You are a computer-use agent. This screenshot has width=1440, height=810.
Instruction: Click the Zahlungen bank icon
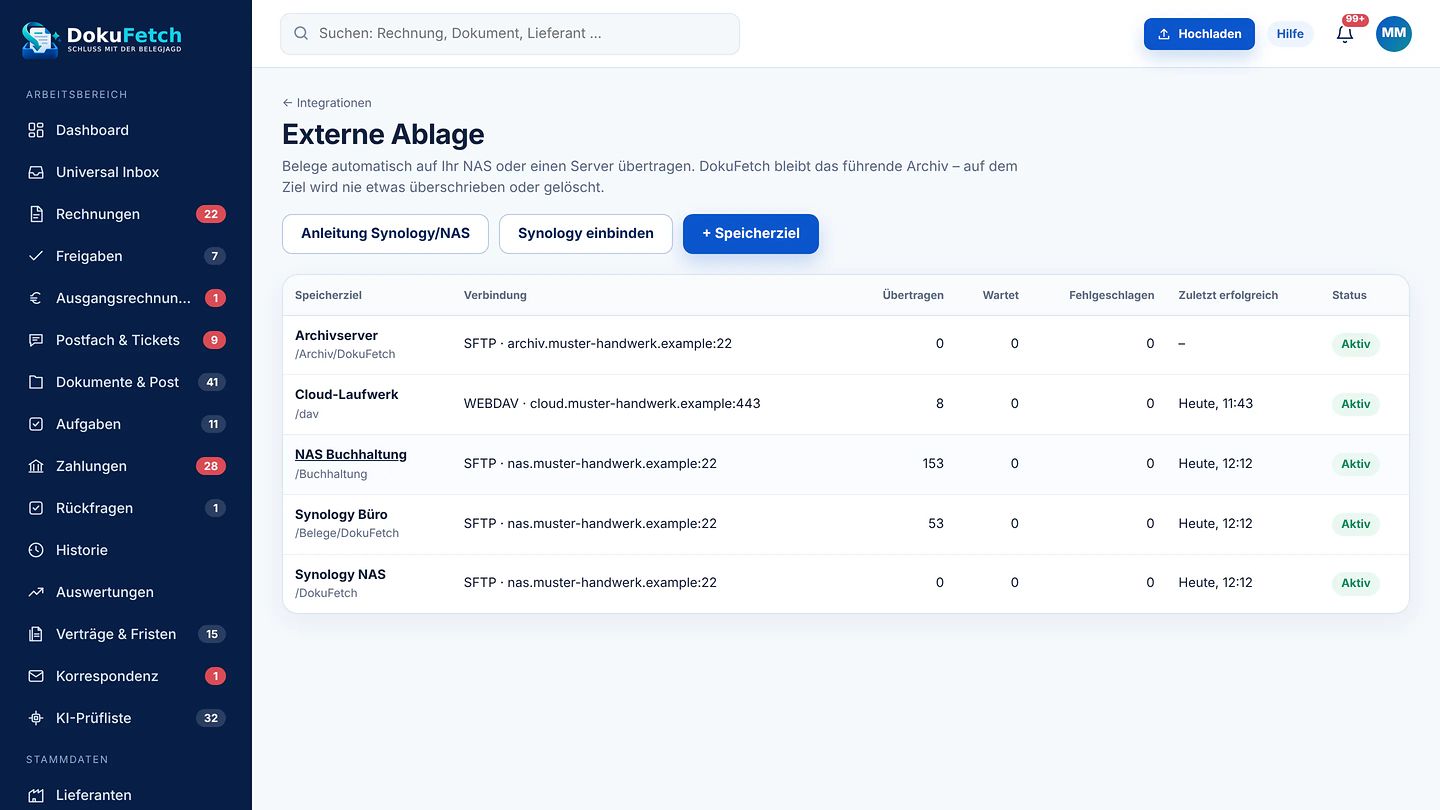click(x=36, y=466)
